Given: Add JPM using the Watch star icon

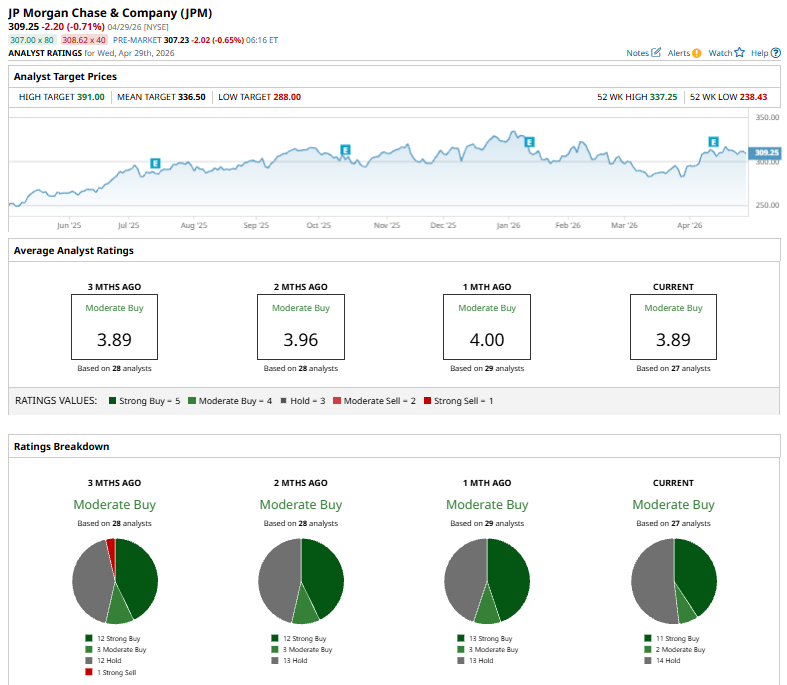Looking at the screenshot, I should pos(740,52).
